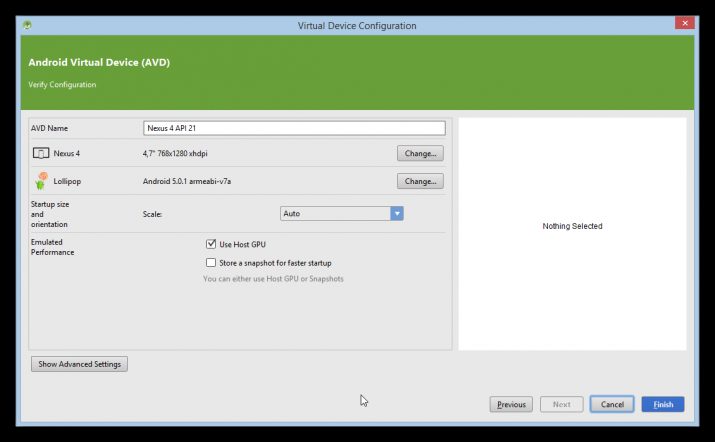The image size is (715, 442).
Task: Show Advanced Settings
Action: [79, 364]
